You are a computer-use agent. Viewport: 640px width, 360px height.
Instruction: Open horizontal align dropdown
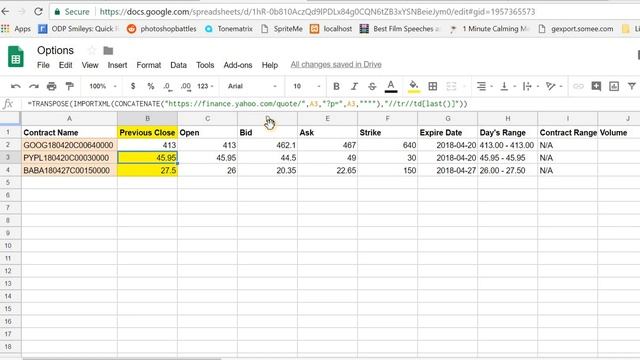point(484,86)
